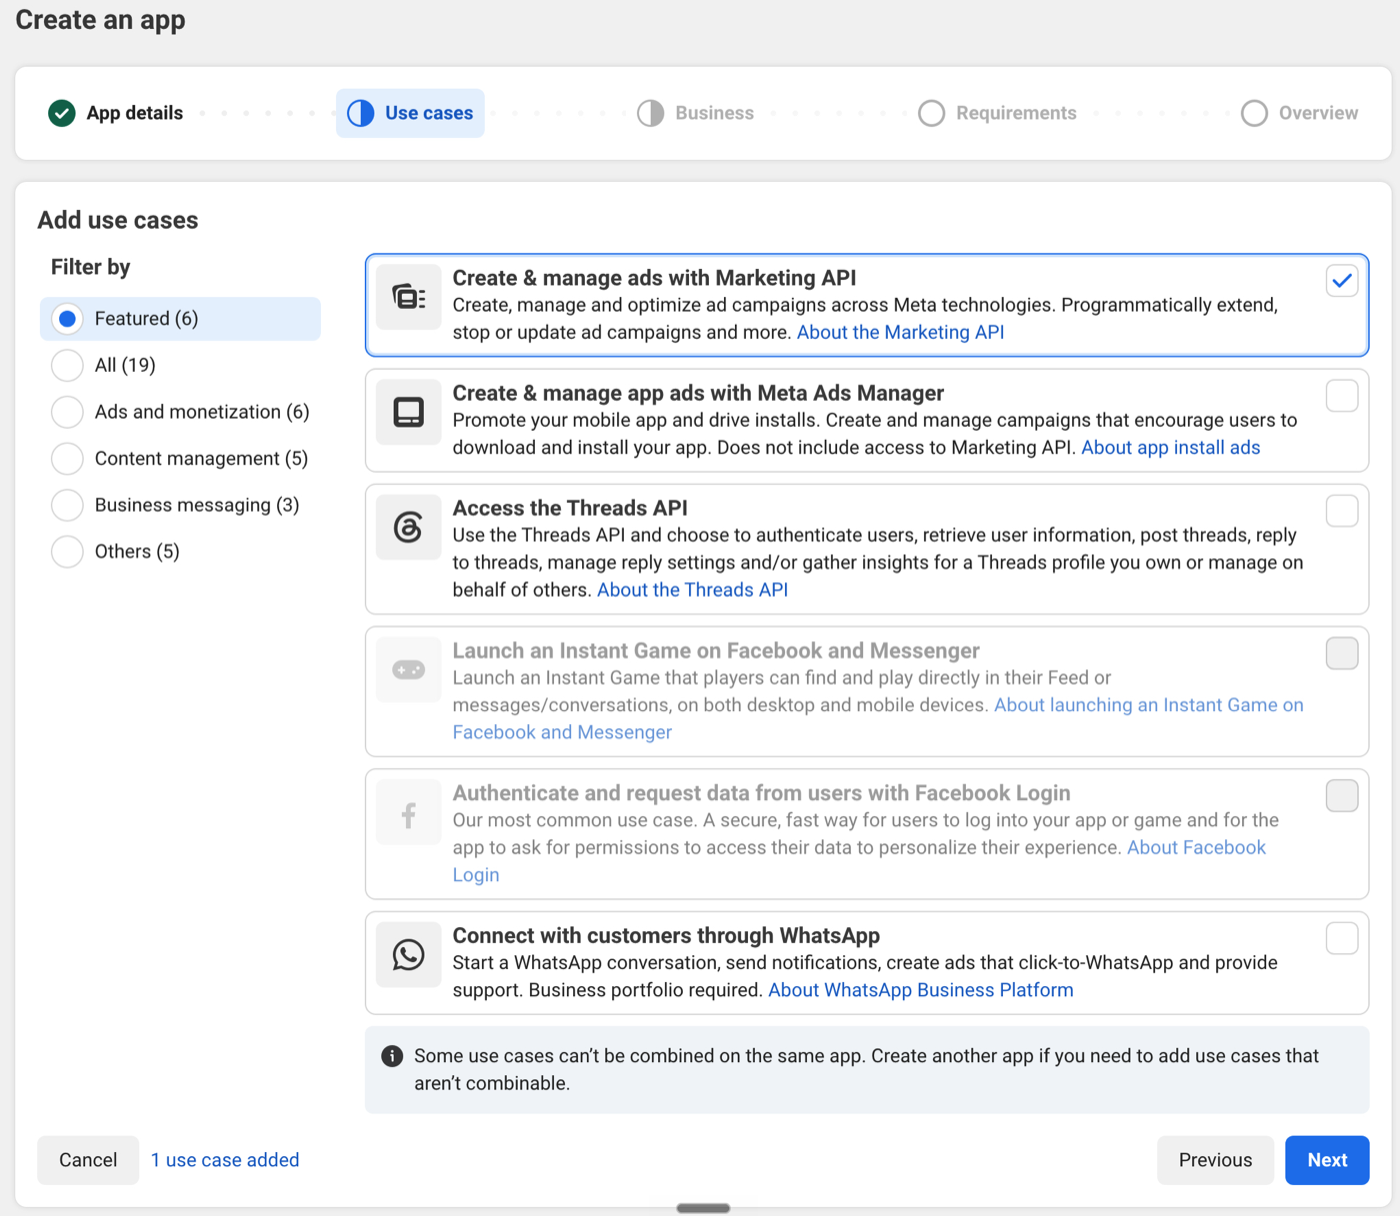Image resolution: width=1400 pixels, height=1216 pixels.
Task: Open About the Marketing API link
Action: (900, 332)
